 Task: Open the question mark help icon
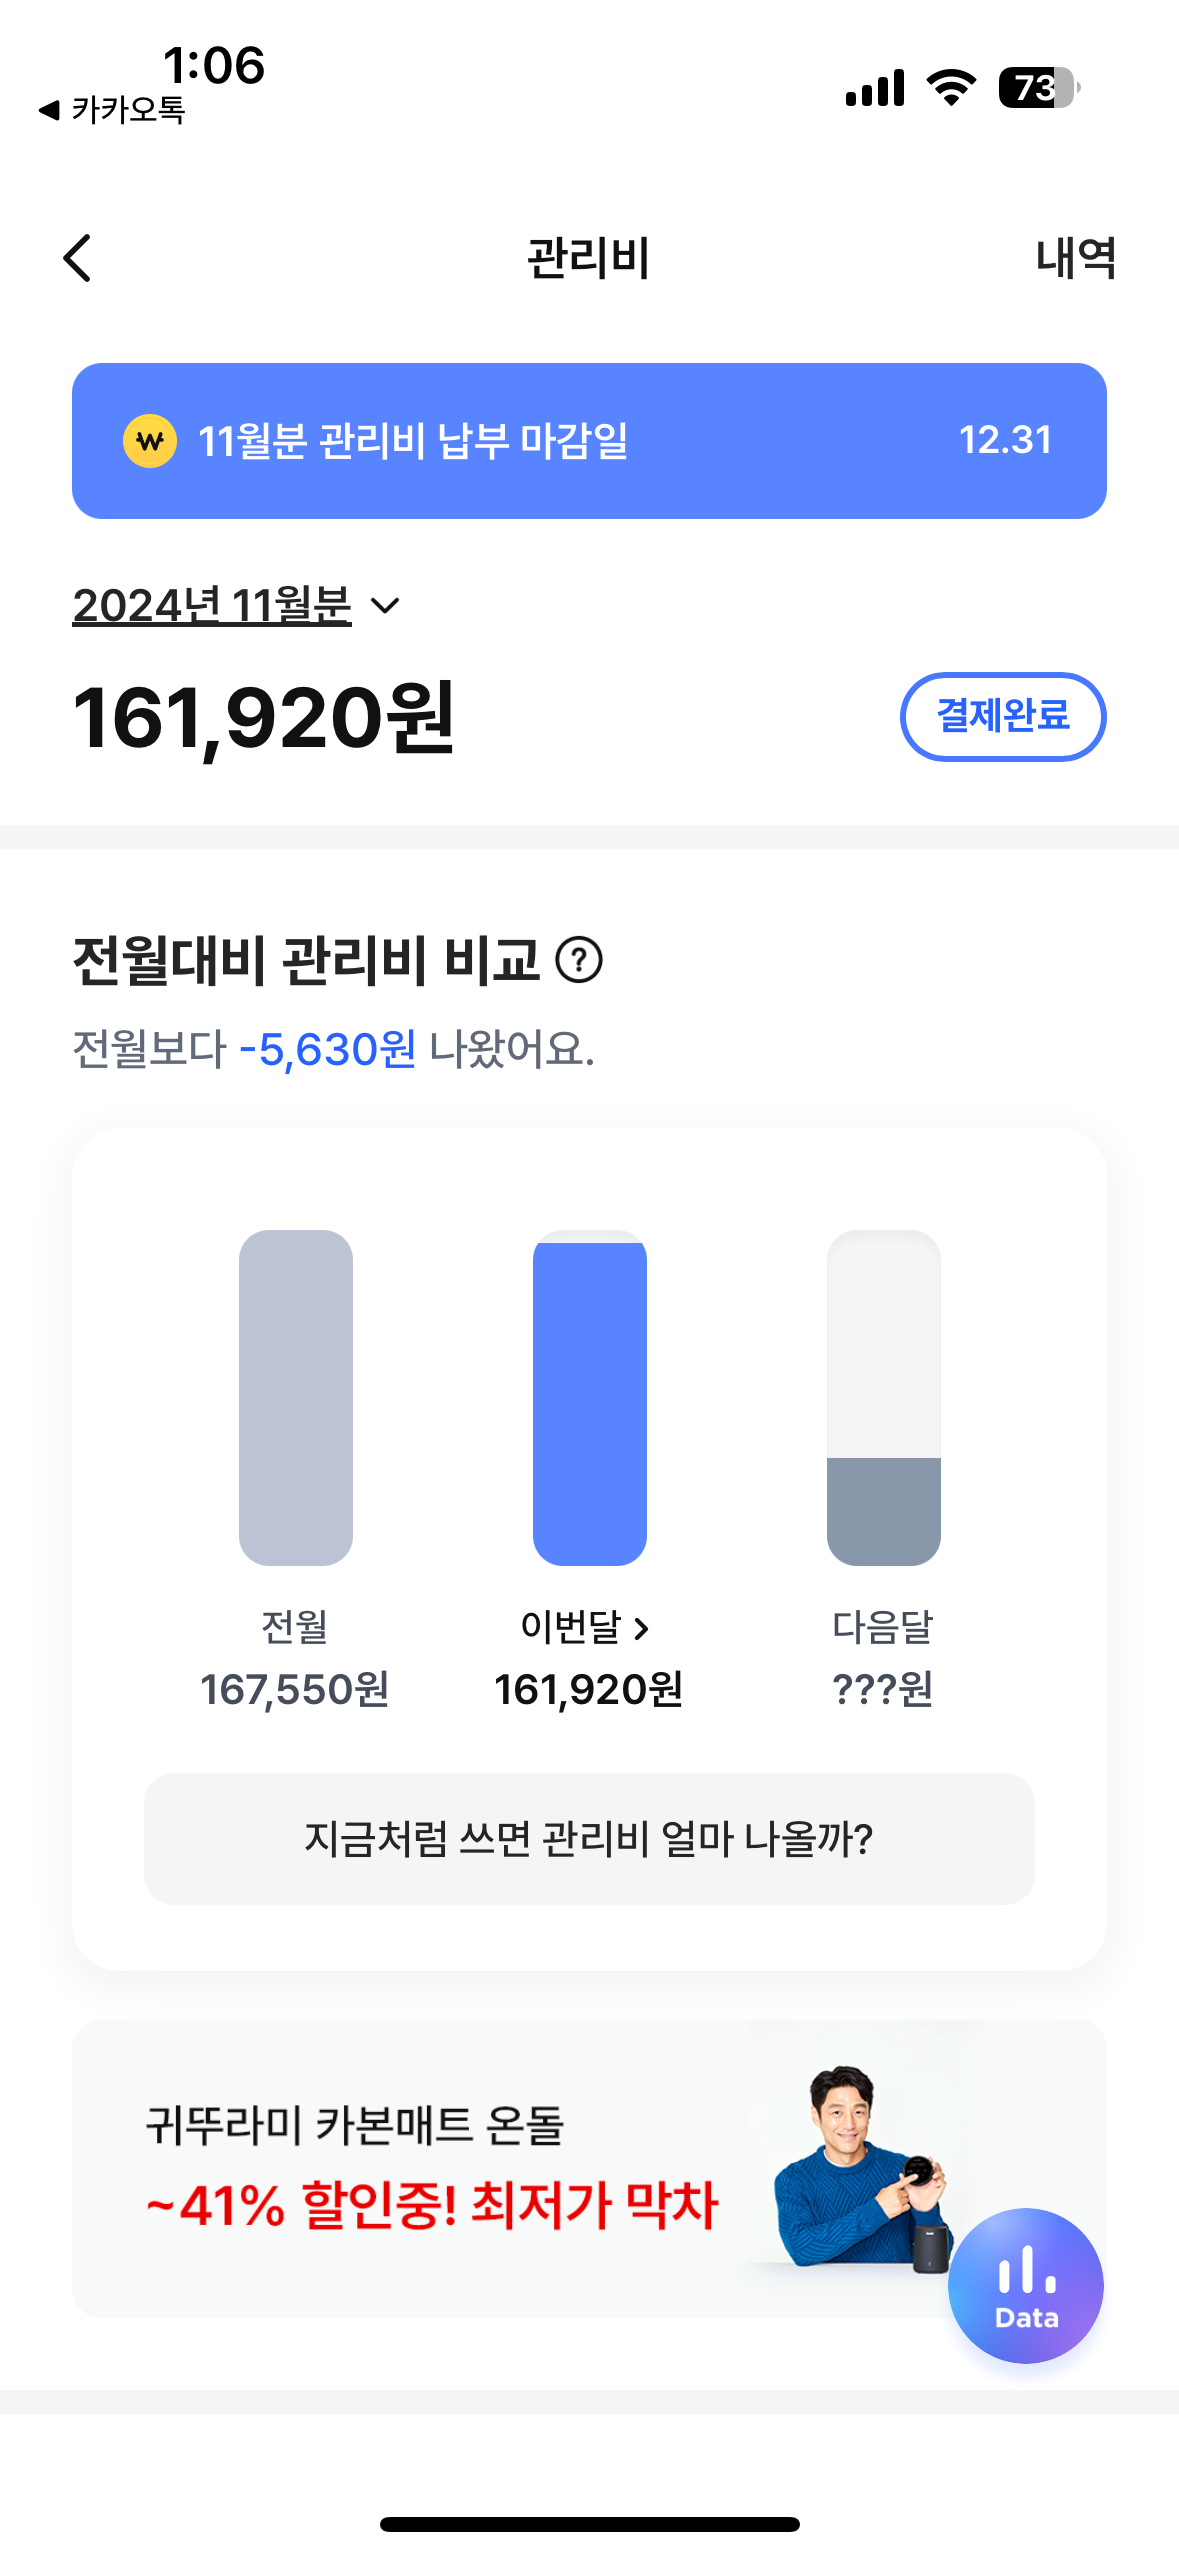(x=579, y=961)
